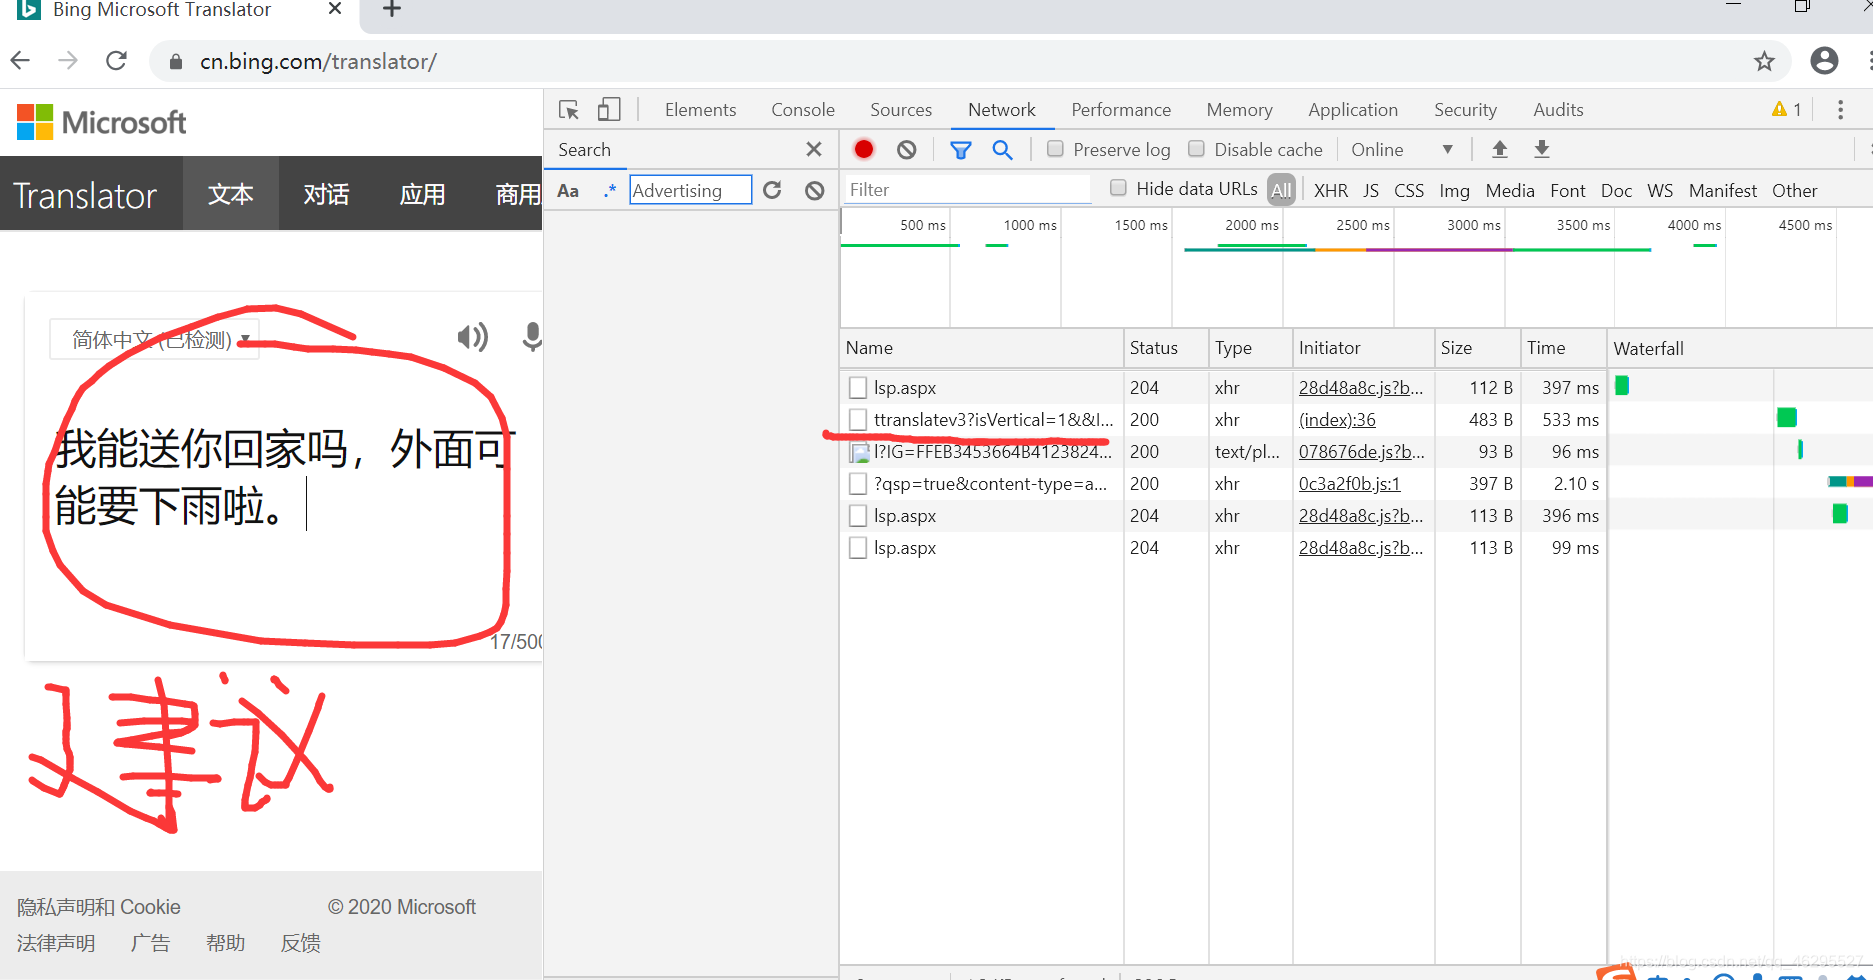Filter requests by XHR type
Image resolution: width=1873 pixels, height=980 pixels.
(1330, 190)
